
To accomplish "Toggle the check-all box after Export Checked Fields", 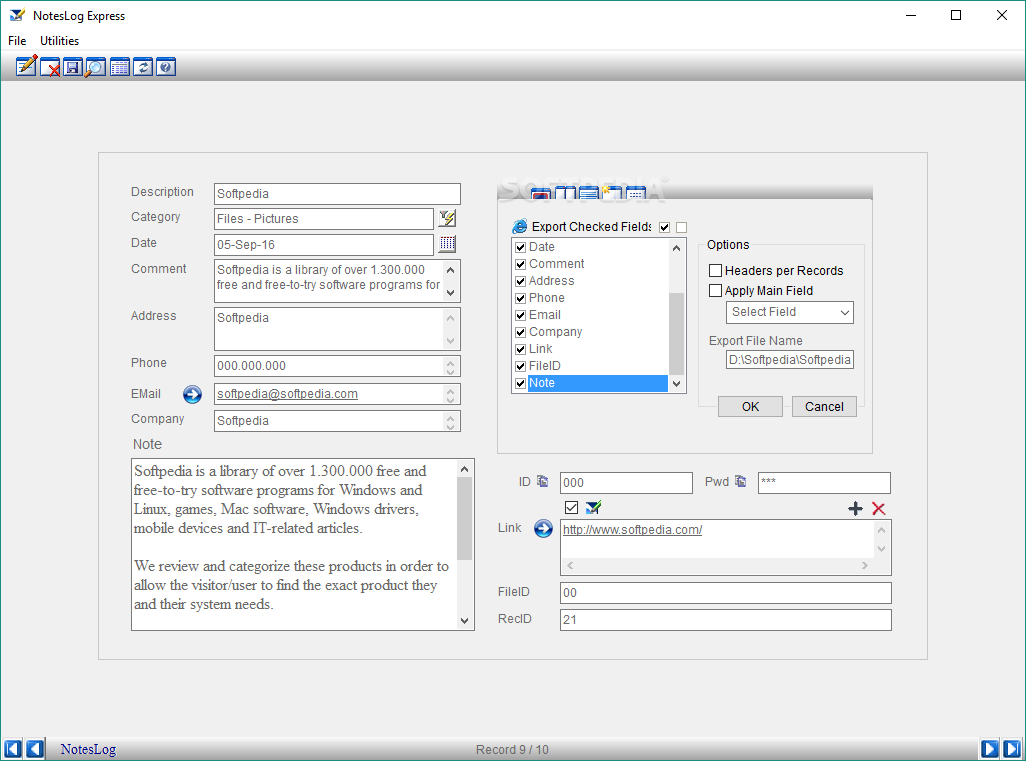I will [x=665, y=227].
